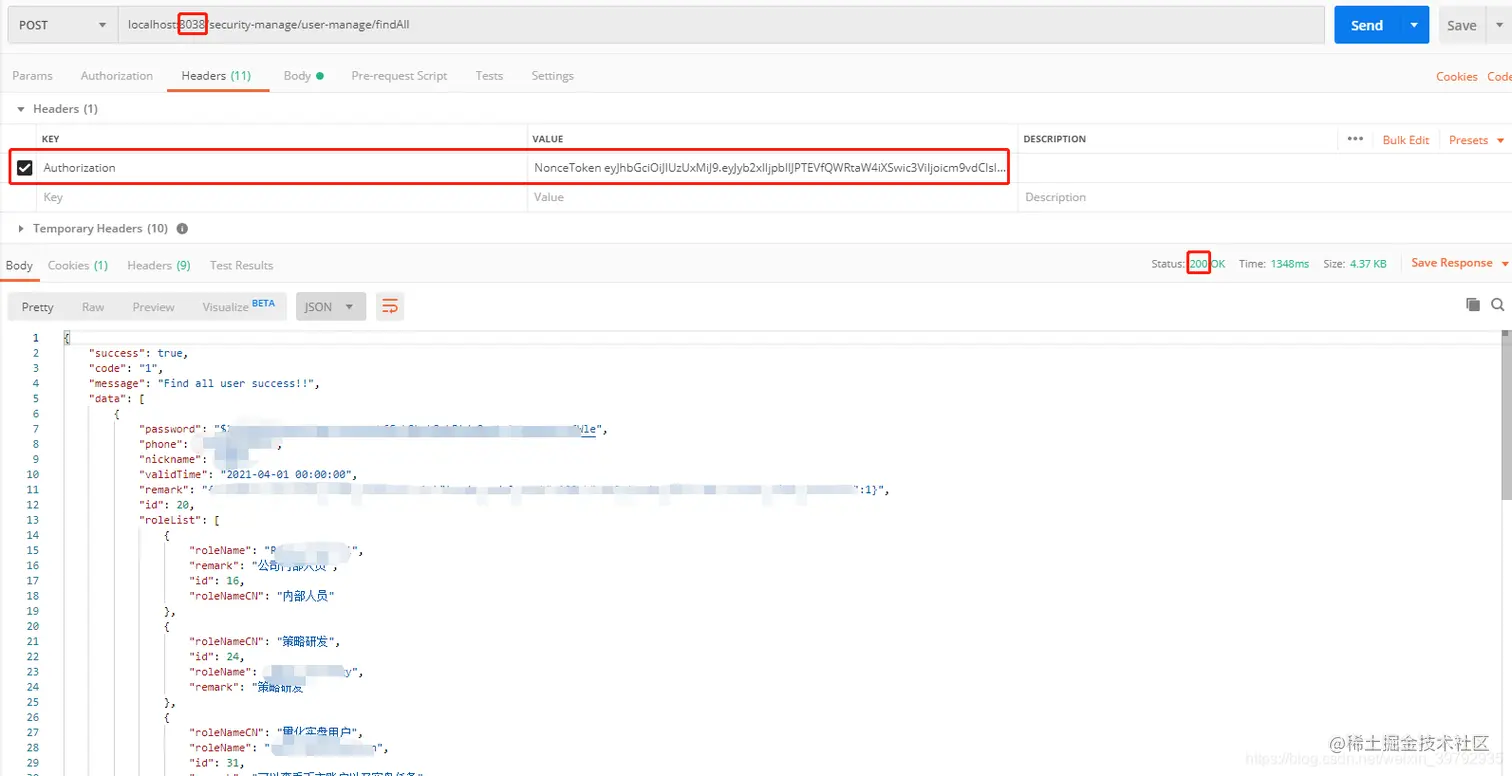This screenshot has width=1512, height=776.
Task: Select the Pretty view mode
Action: [x=38, y=307]
